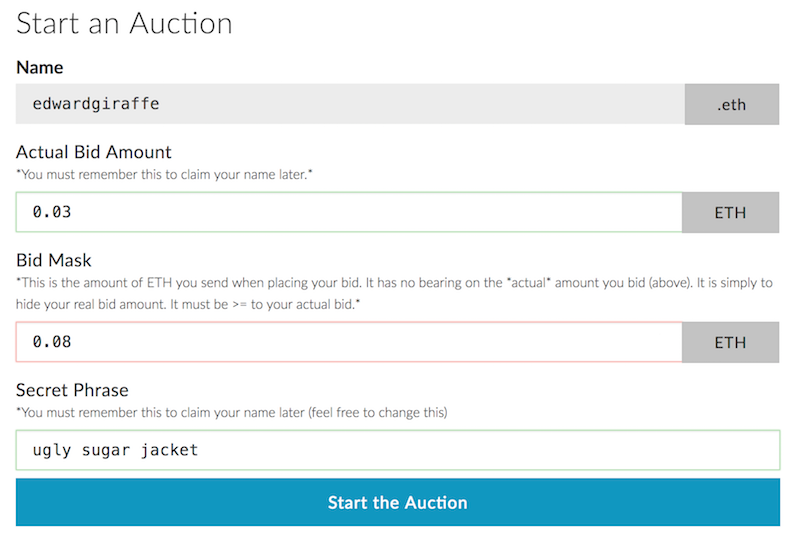The height and width of the screenshot is (543, 800).
Task: Click the word "ugly" in secret phrase
Action: [52, 450]
